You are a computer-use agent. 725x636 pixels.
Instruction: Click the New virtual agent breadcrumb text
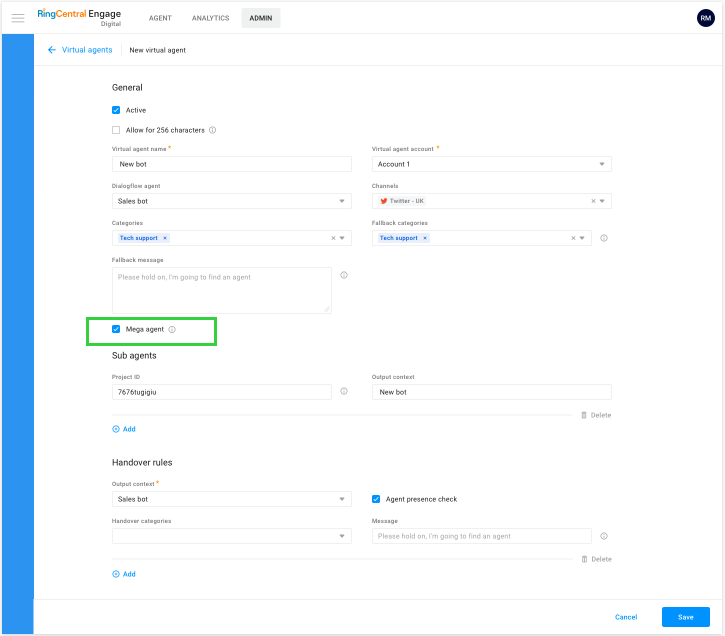(x=158, y=50)
